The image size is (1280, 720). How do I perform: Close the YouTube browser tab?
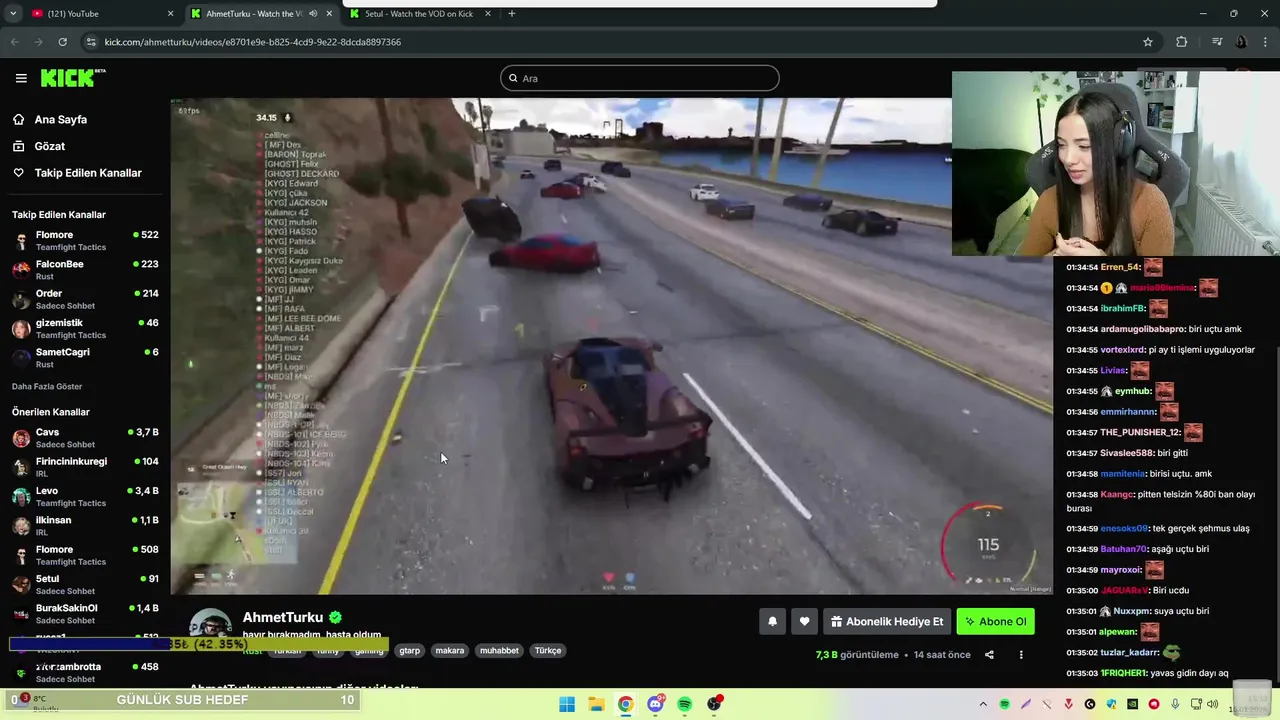170,14
